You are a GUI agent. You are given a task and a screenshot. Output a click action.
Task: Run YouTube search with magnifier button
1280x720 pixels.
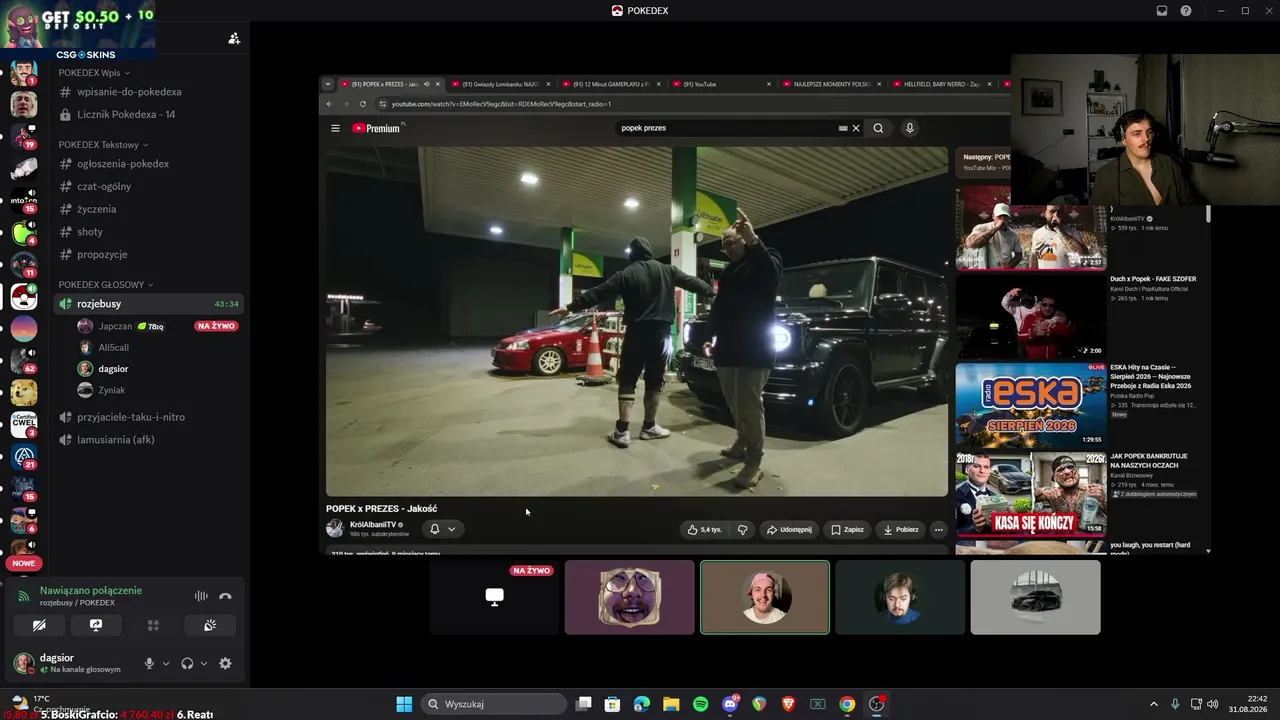coord(878,128)
